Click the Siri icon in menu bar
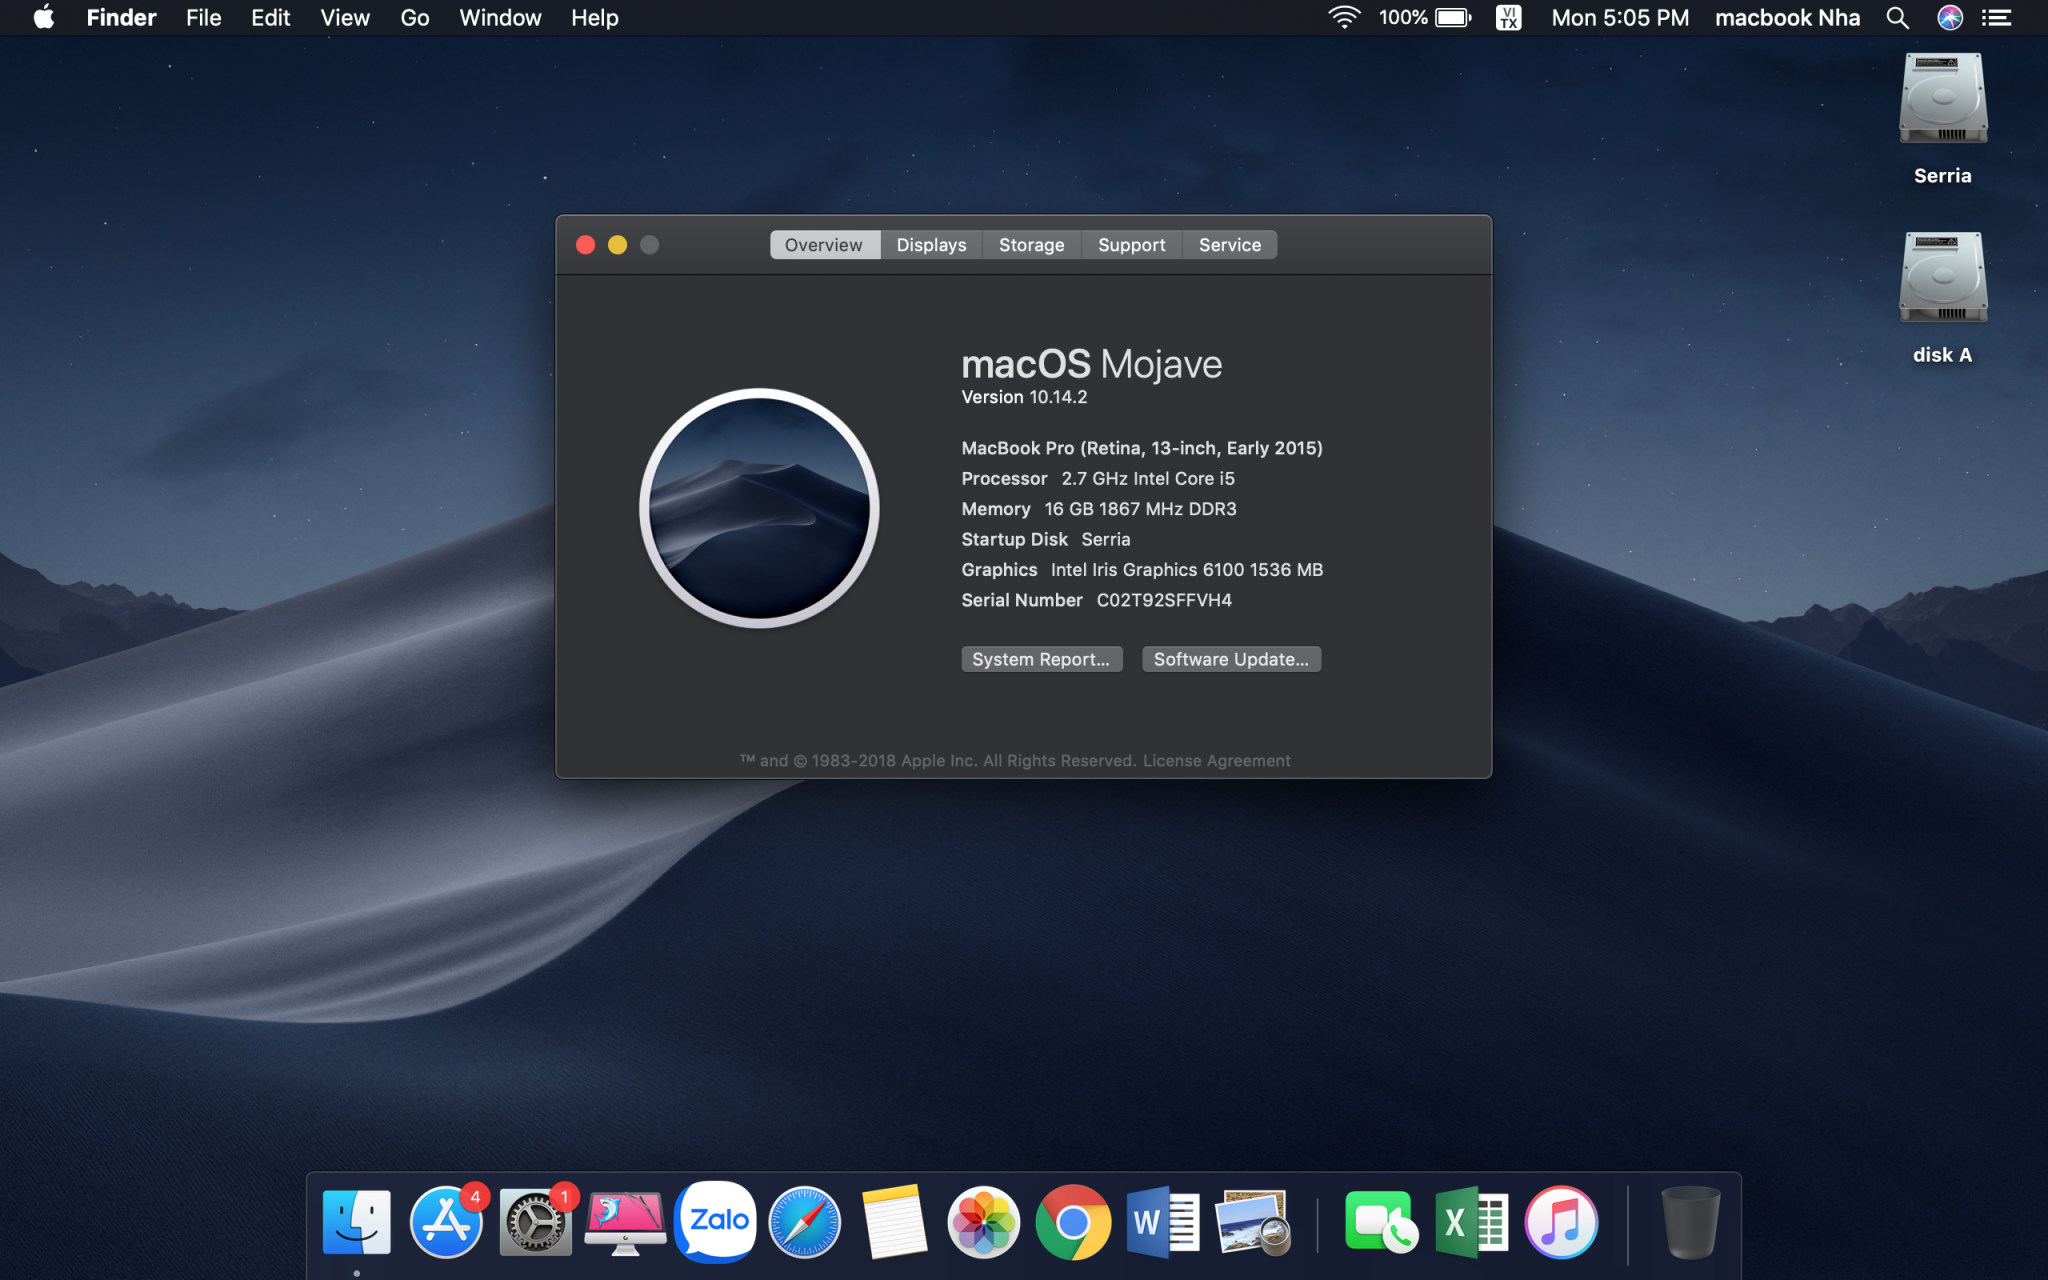2048x1280 pixels. (x=1949, y=18)
